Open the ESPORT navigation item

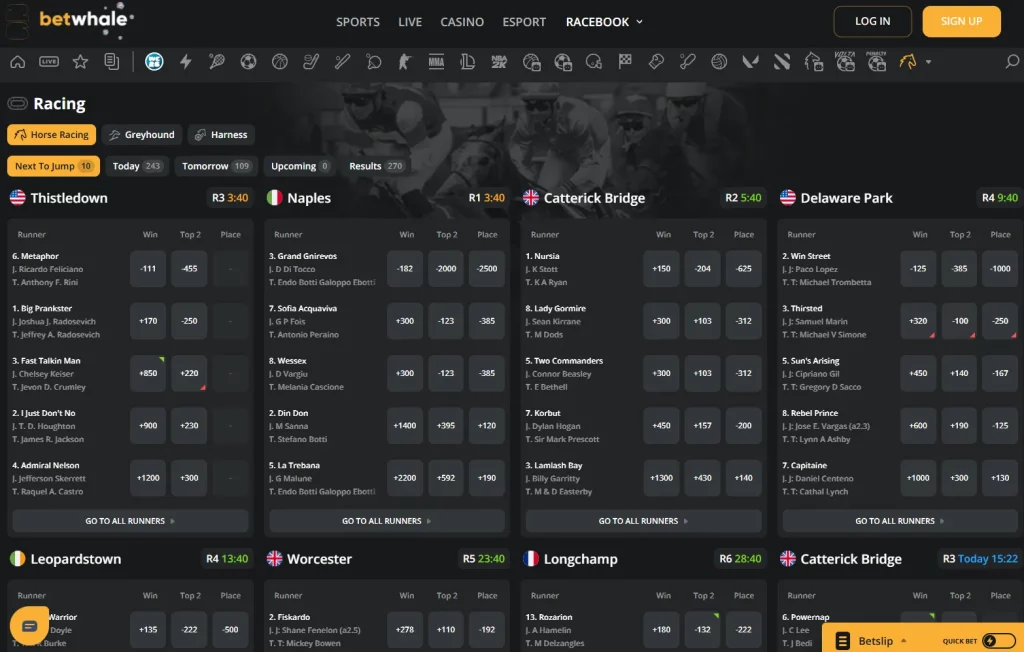[x=524, y=22]
